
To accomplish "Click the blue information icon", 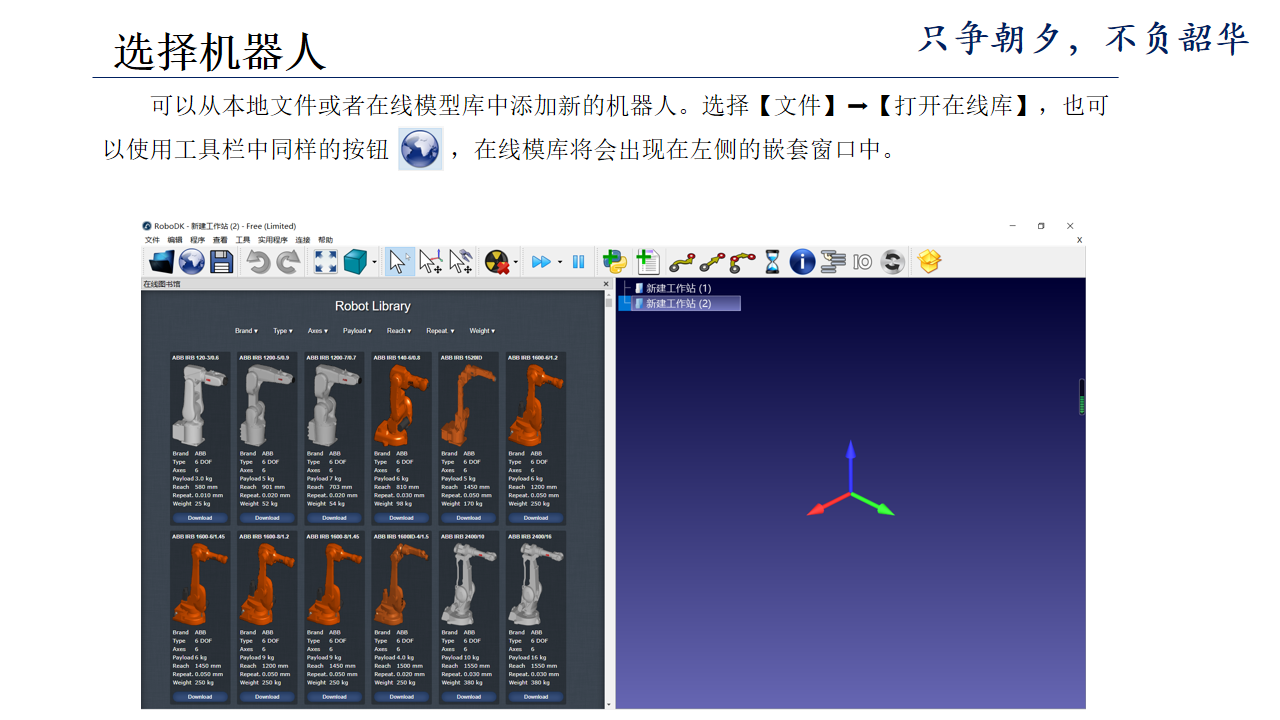I will coord(802,262).
